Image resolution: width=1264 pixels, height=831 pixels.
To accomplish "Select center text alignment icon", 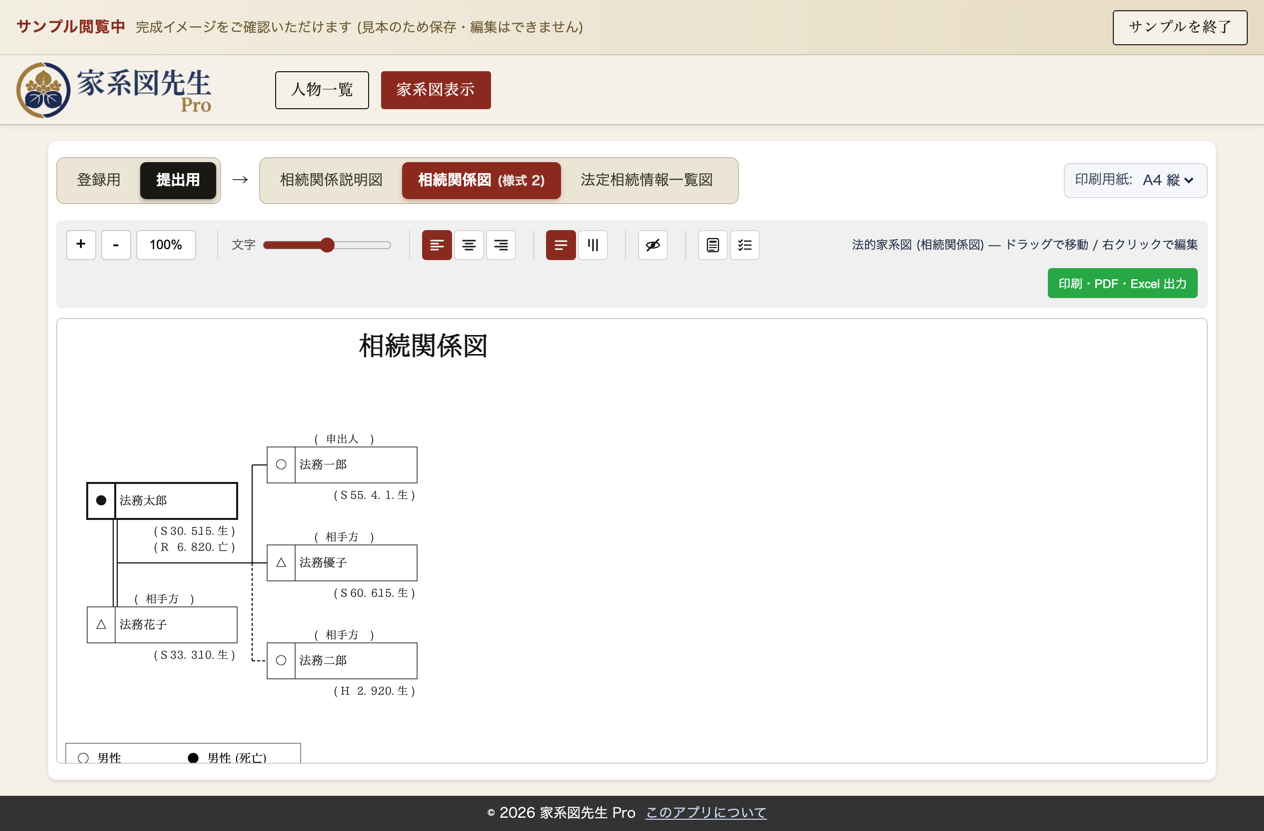I will pyautogui.click(x=469, y=245).
